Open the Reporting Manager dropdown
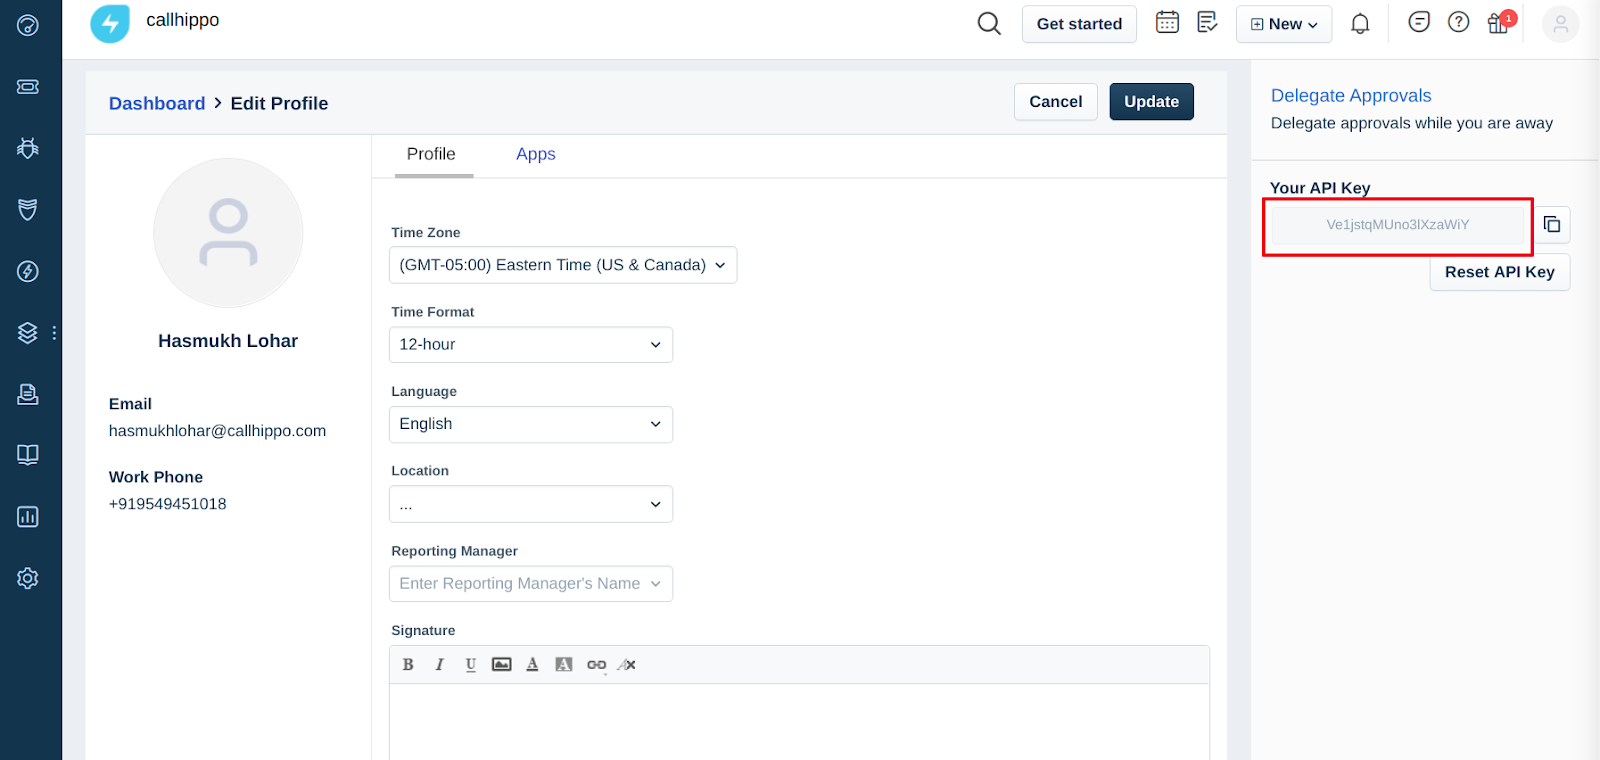 531,584
